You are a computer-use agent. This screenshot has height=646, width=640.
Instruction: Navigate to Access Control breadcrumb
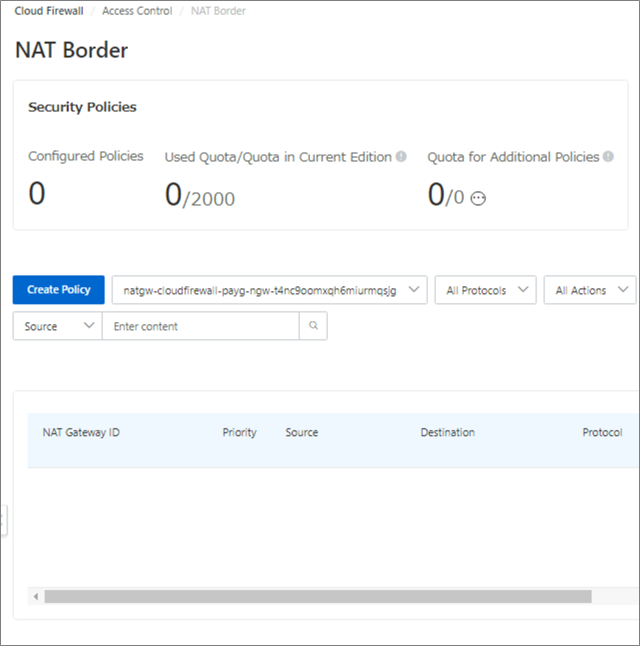137,11
